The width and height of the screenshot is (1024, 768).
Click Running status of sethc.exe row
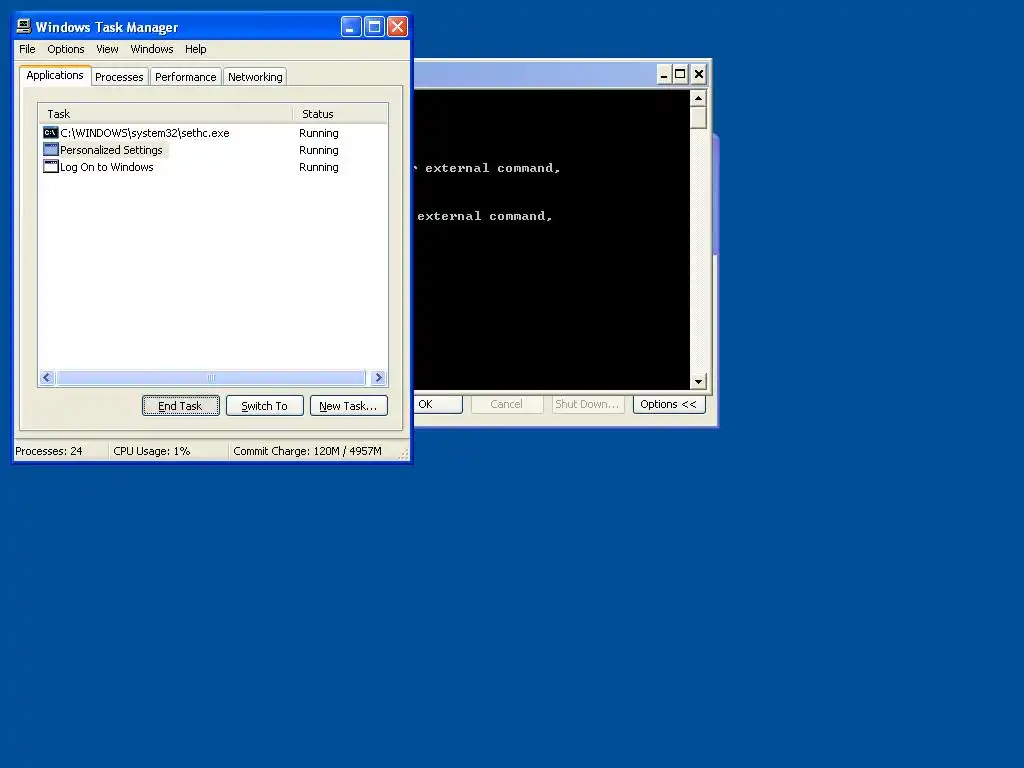pyautogui.click(x=319, y=133)
